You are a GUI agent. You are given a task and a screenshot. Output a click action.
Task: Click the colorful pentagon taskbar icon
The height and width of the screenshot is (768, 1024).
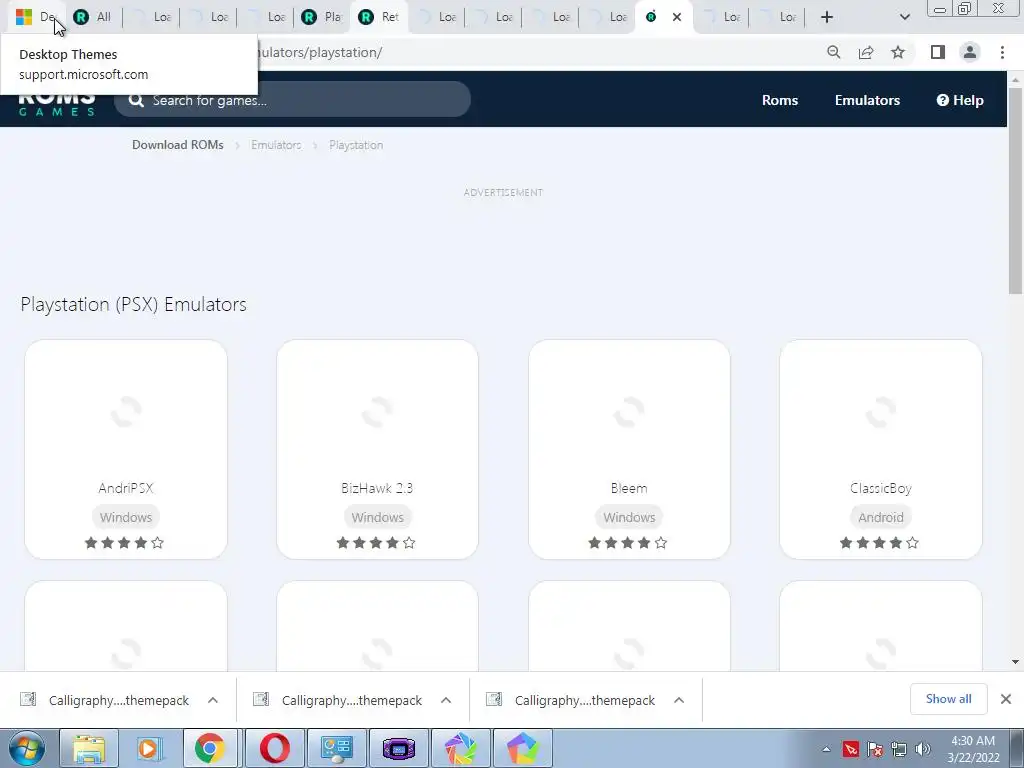point(522,748)
